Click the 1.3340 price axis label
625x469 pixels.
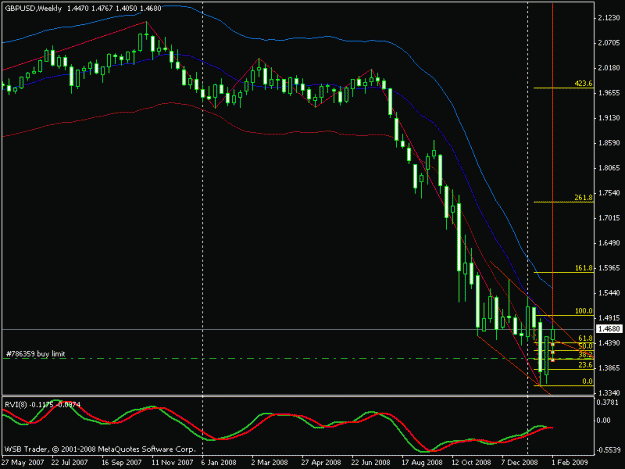point(609,393)
